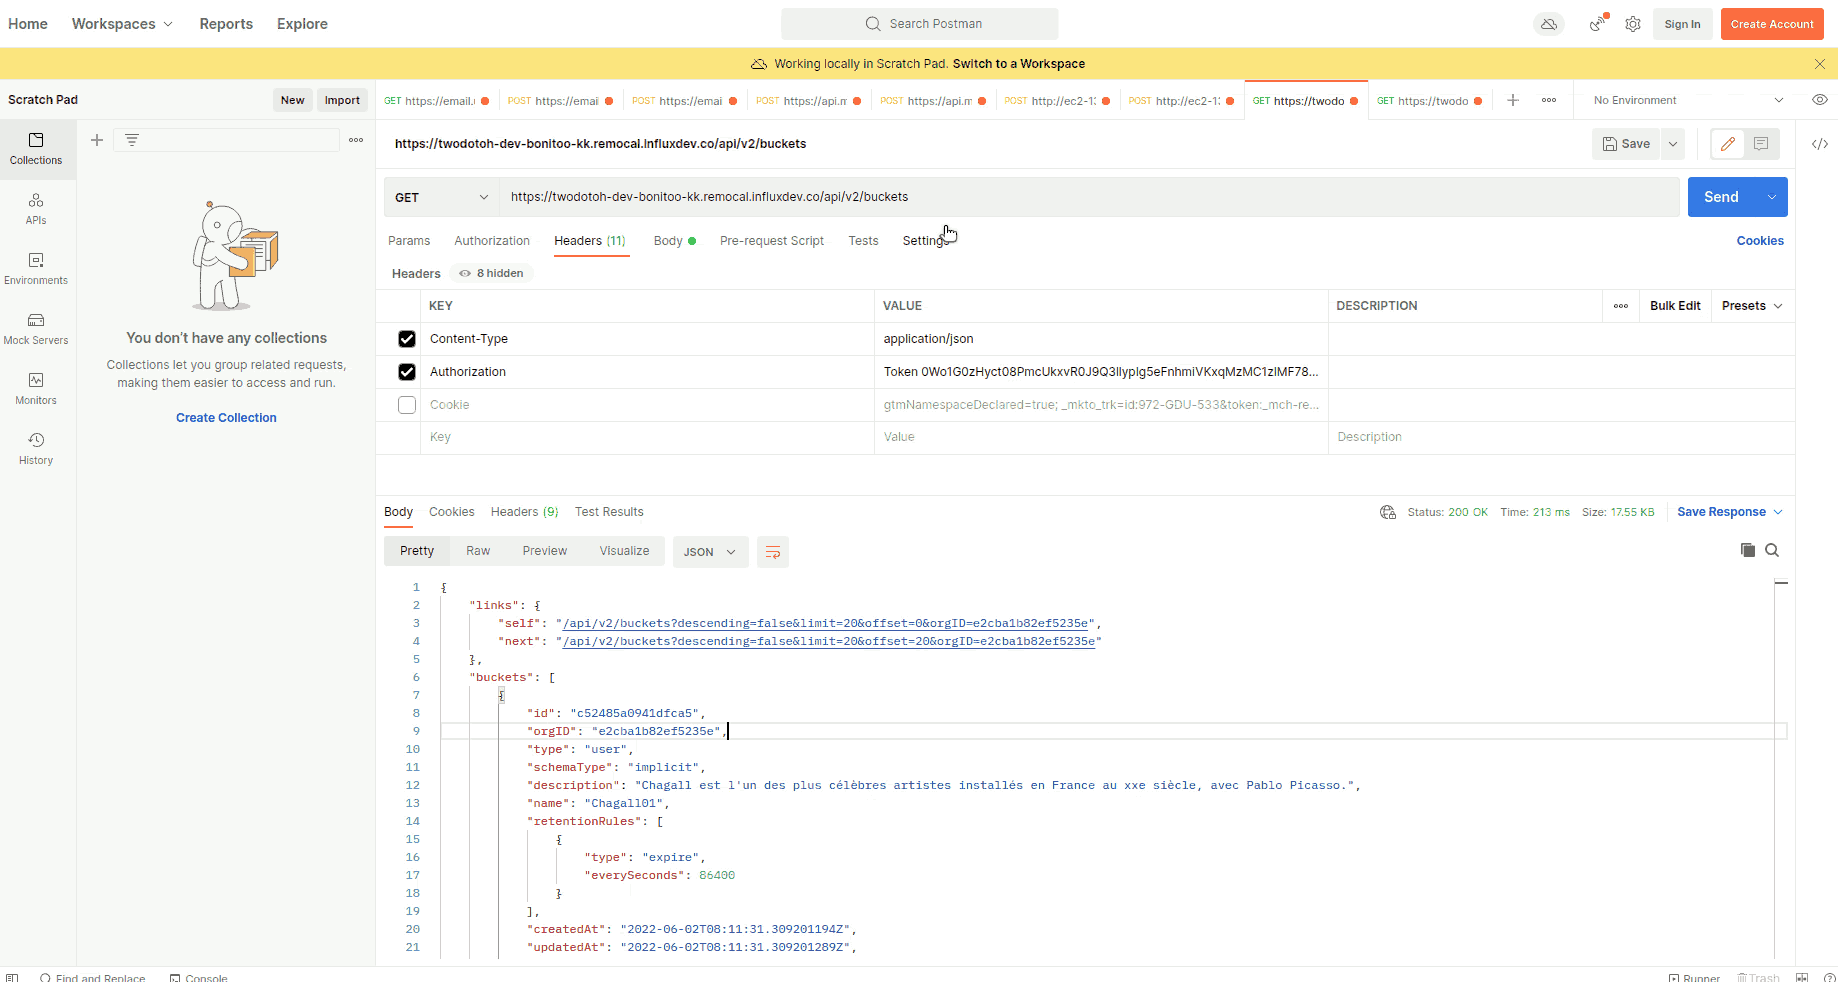The image size is (1838, 982).
Task: Enable the Cookie header checkbox
Action: [407, 405]
